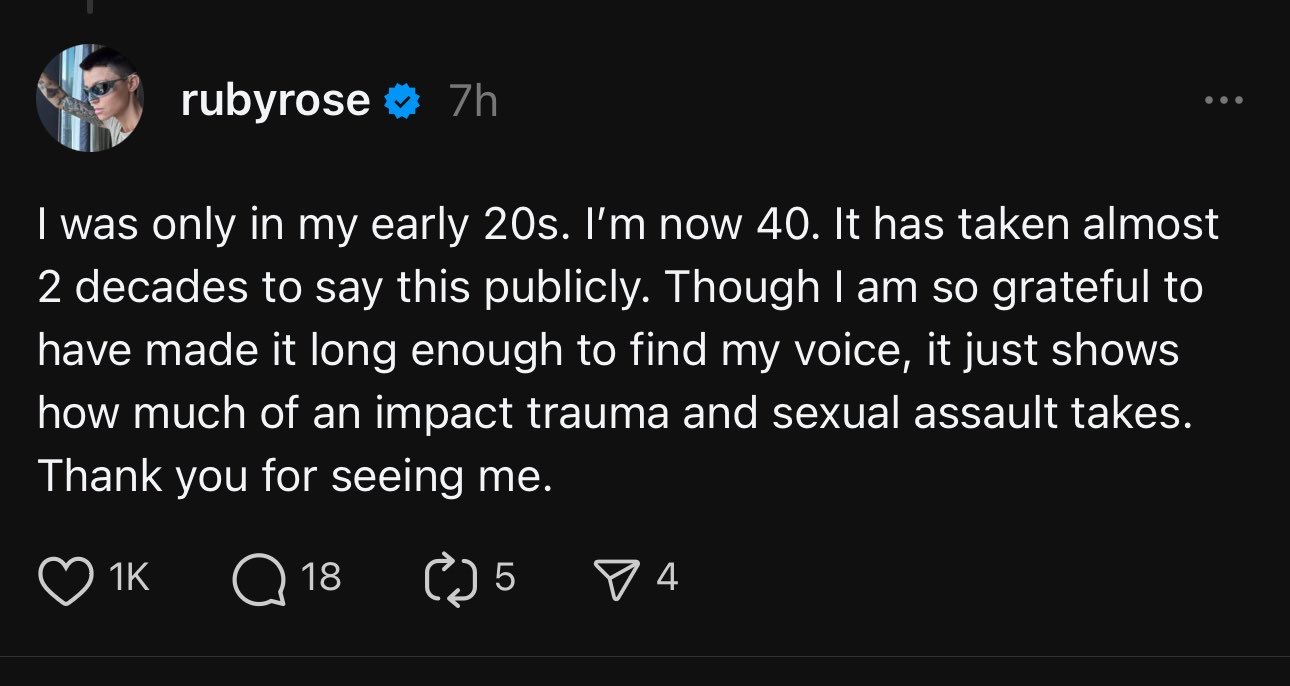Go to the rubyrose username profile
This screenshot has height=686, width=1290.
coord(275,100)
